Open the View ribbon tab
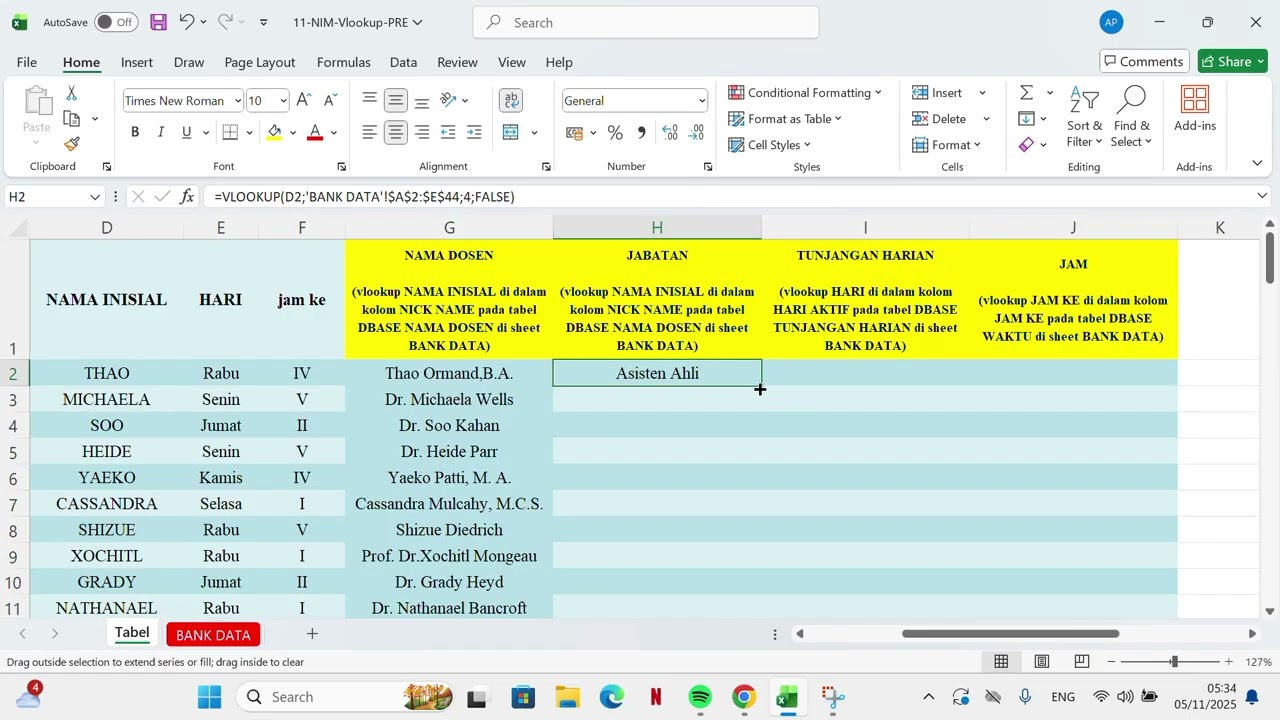The width and height of the screenshot is (1280, 720). [x=512, y=62]
